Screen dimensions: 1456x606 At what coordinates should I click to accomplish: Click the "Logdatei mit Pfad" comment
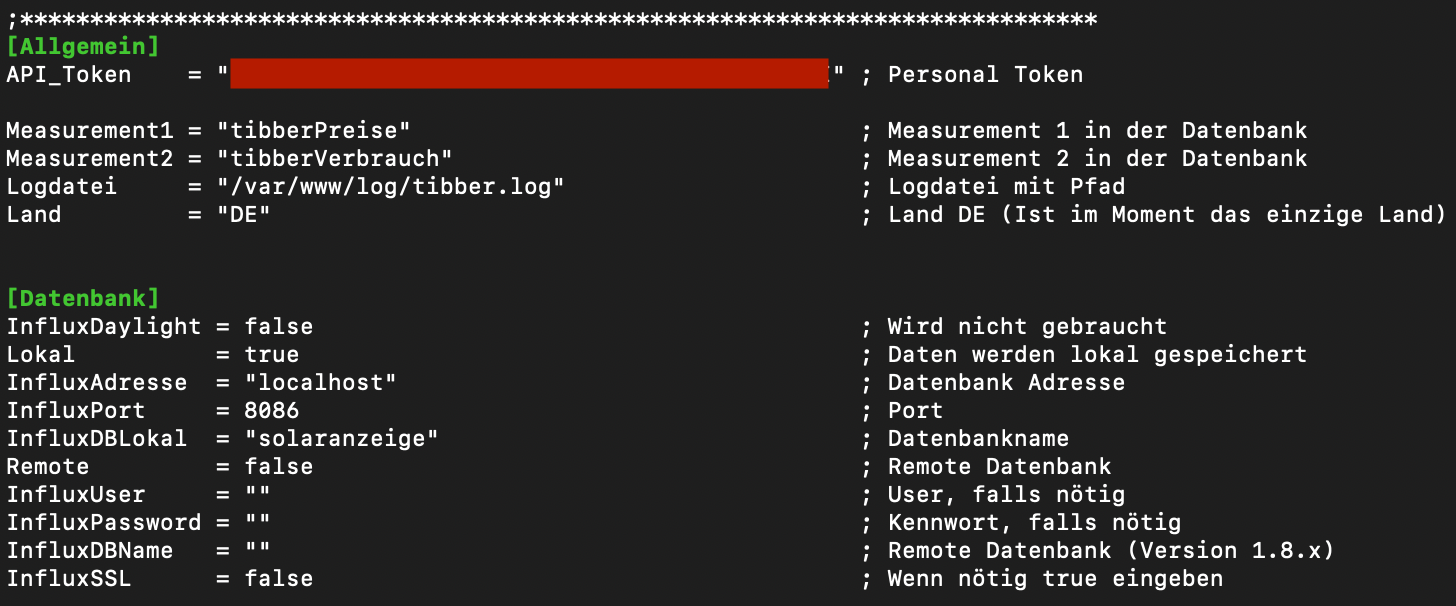(1006, 186)
